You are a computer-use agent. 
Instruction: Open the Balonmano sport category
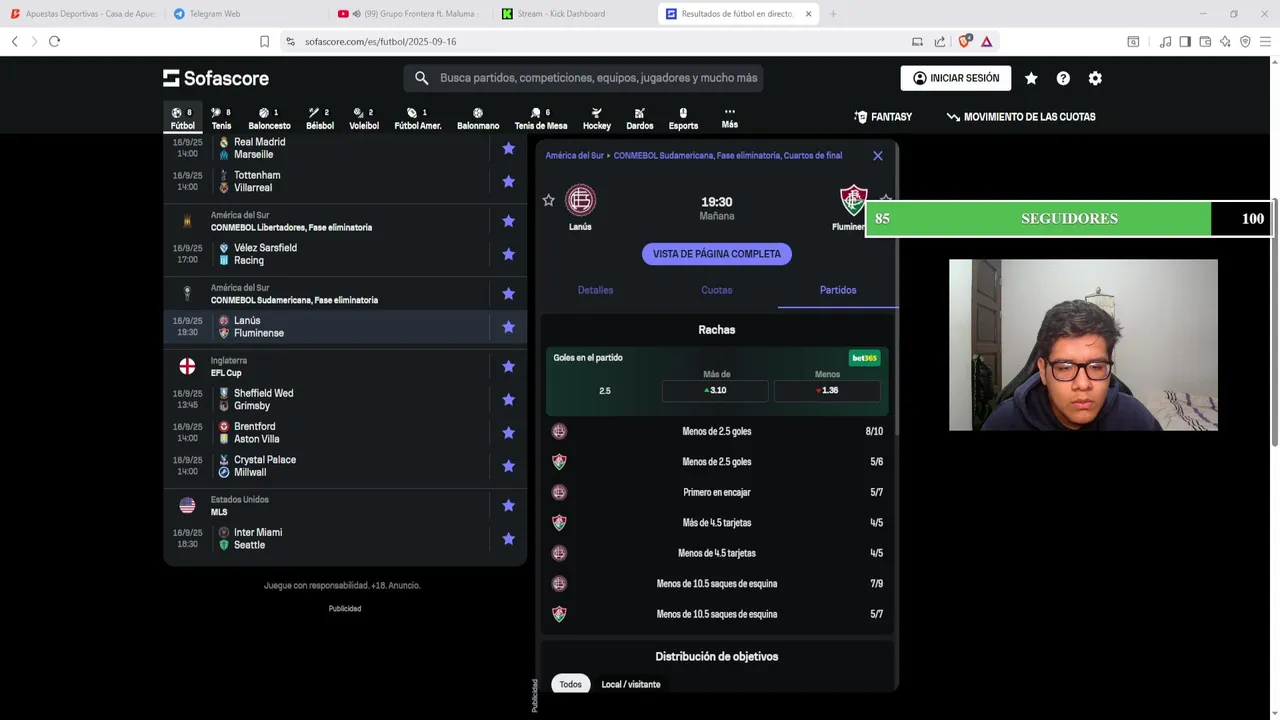pyautogui.click(x=478, y=118)
